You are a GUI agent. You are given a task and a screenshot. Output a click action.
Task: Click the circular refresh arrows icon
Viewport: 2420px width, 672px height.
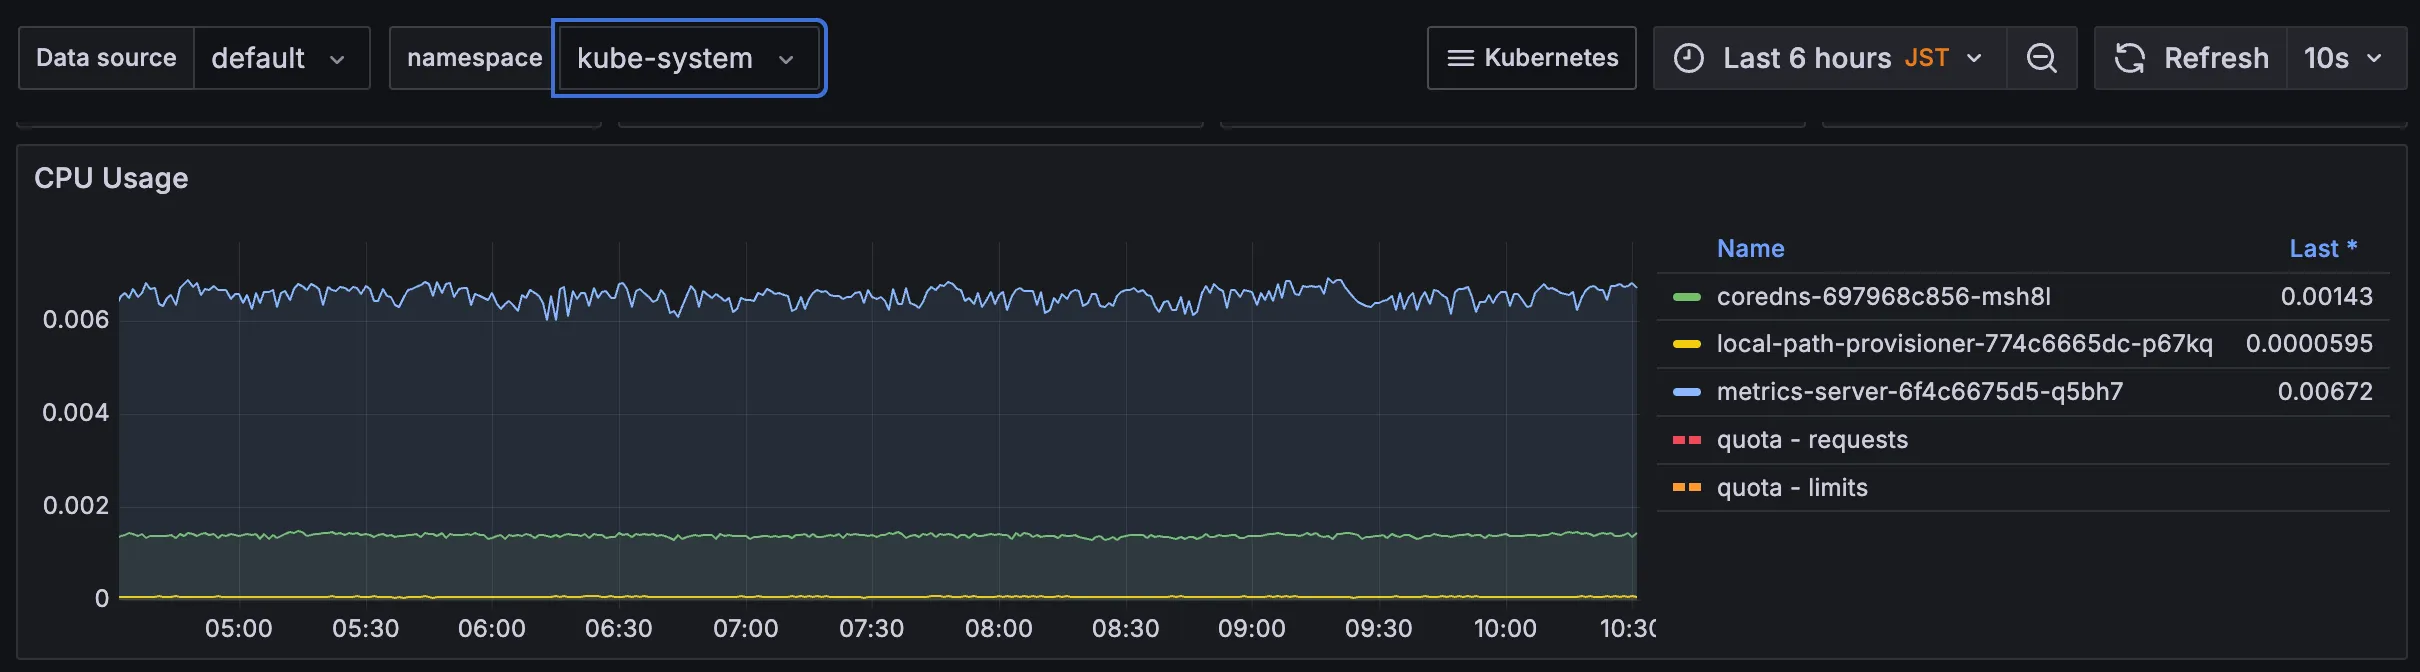(x=2130, y=58)
